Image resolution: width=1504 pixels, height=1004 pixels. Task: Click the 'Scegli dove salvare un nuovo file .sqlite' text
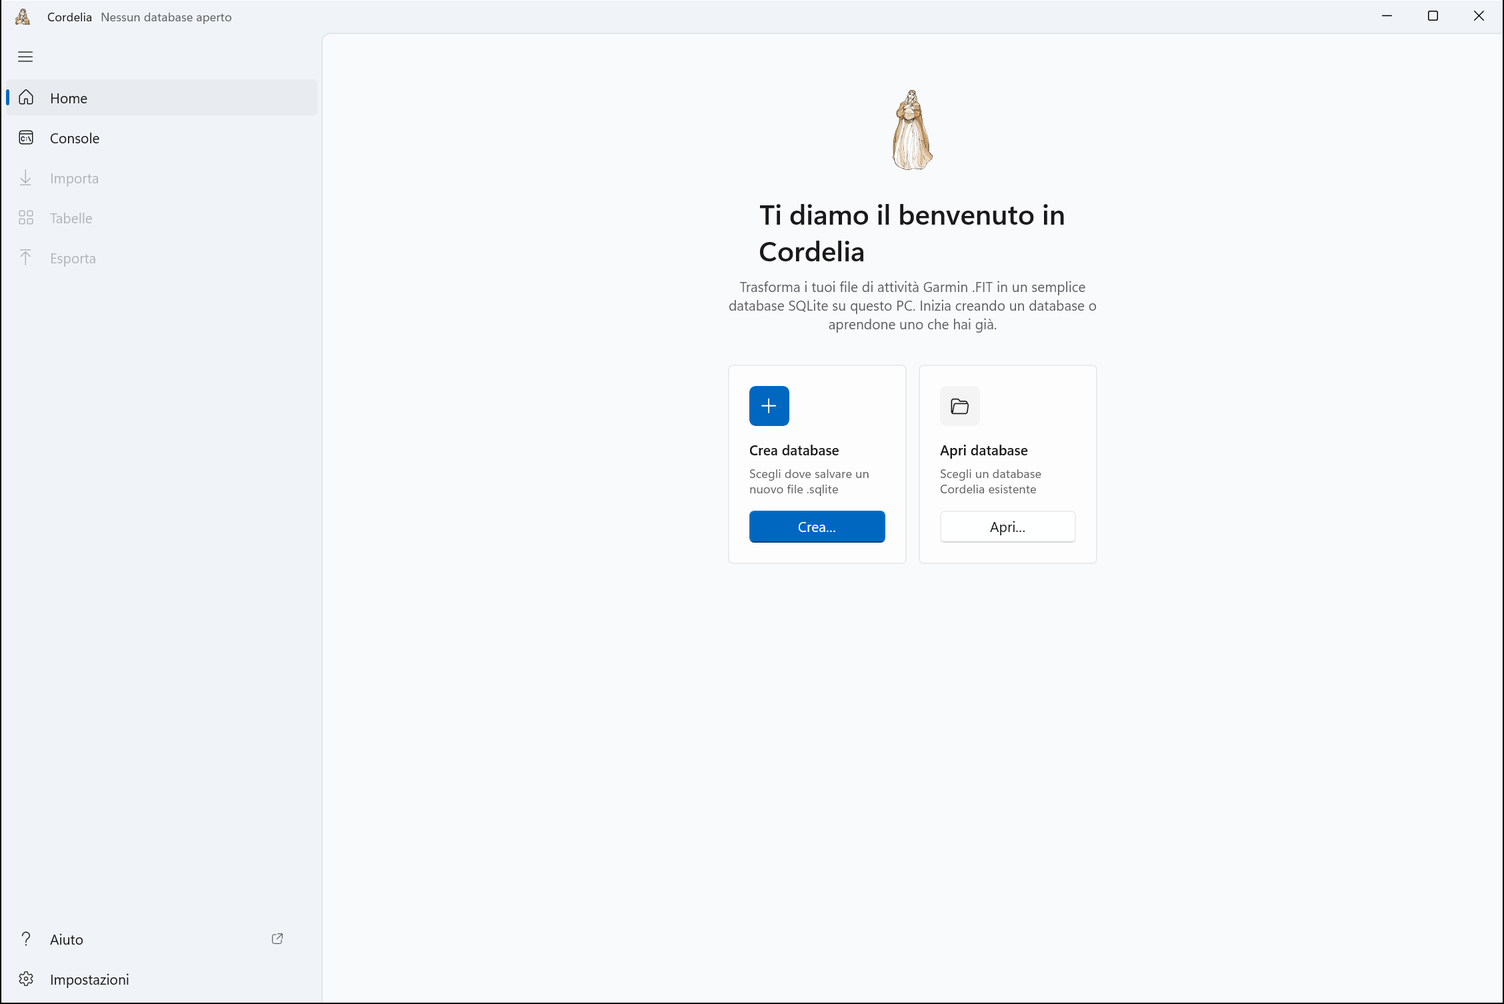(809, 481)
